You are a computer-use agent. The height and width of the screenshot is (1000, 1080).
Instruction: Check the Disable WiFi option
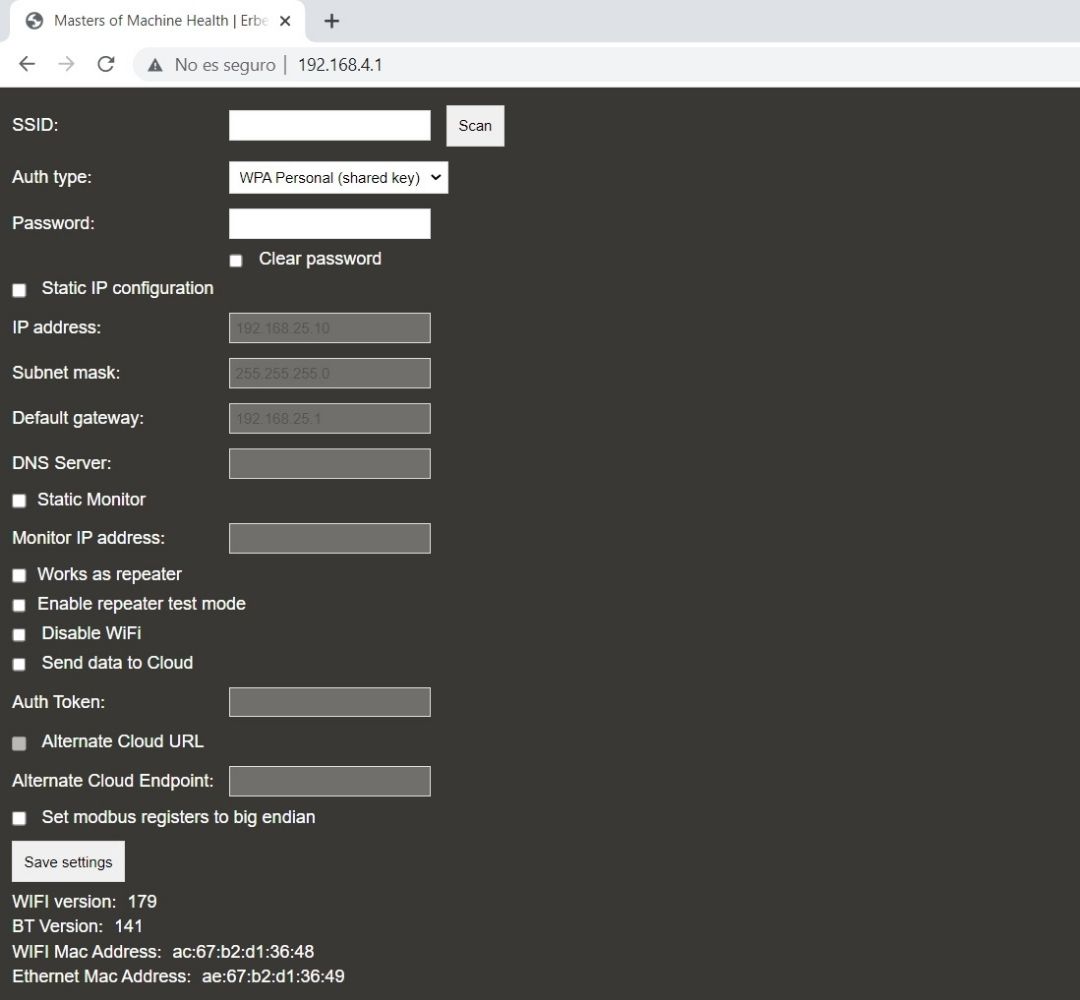tap(19, 634)
